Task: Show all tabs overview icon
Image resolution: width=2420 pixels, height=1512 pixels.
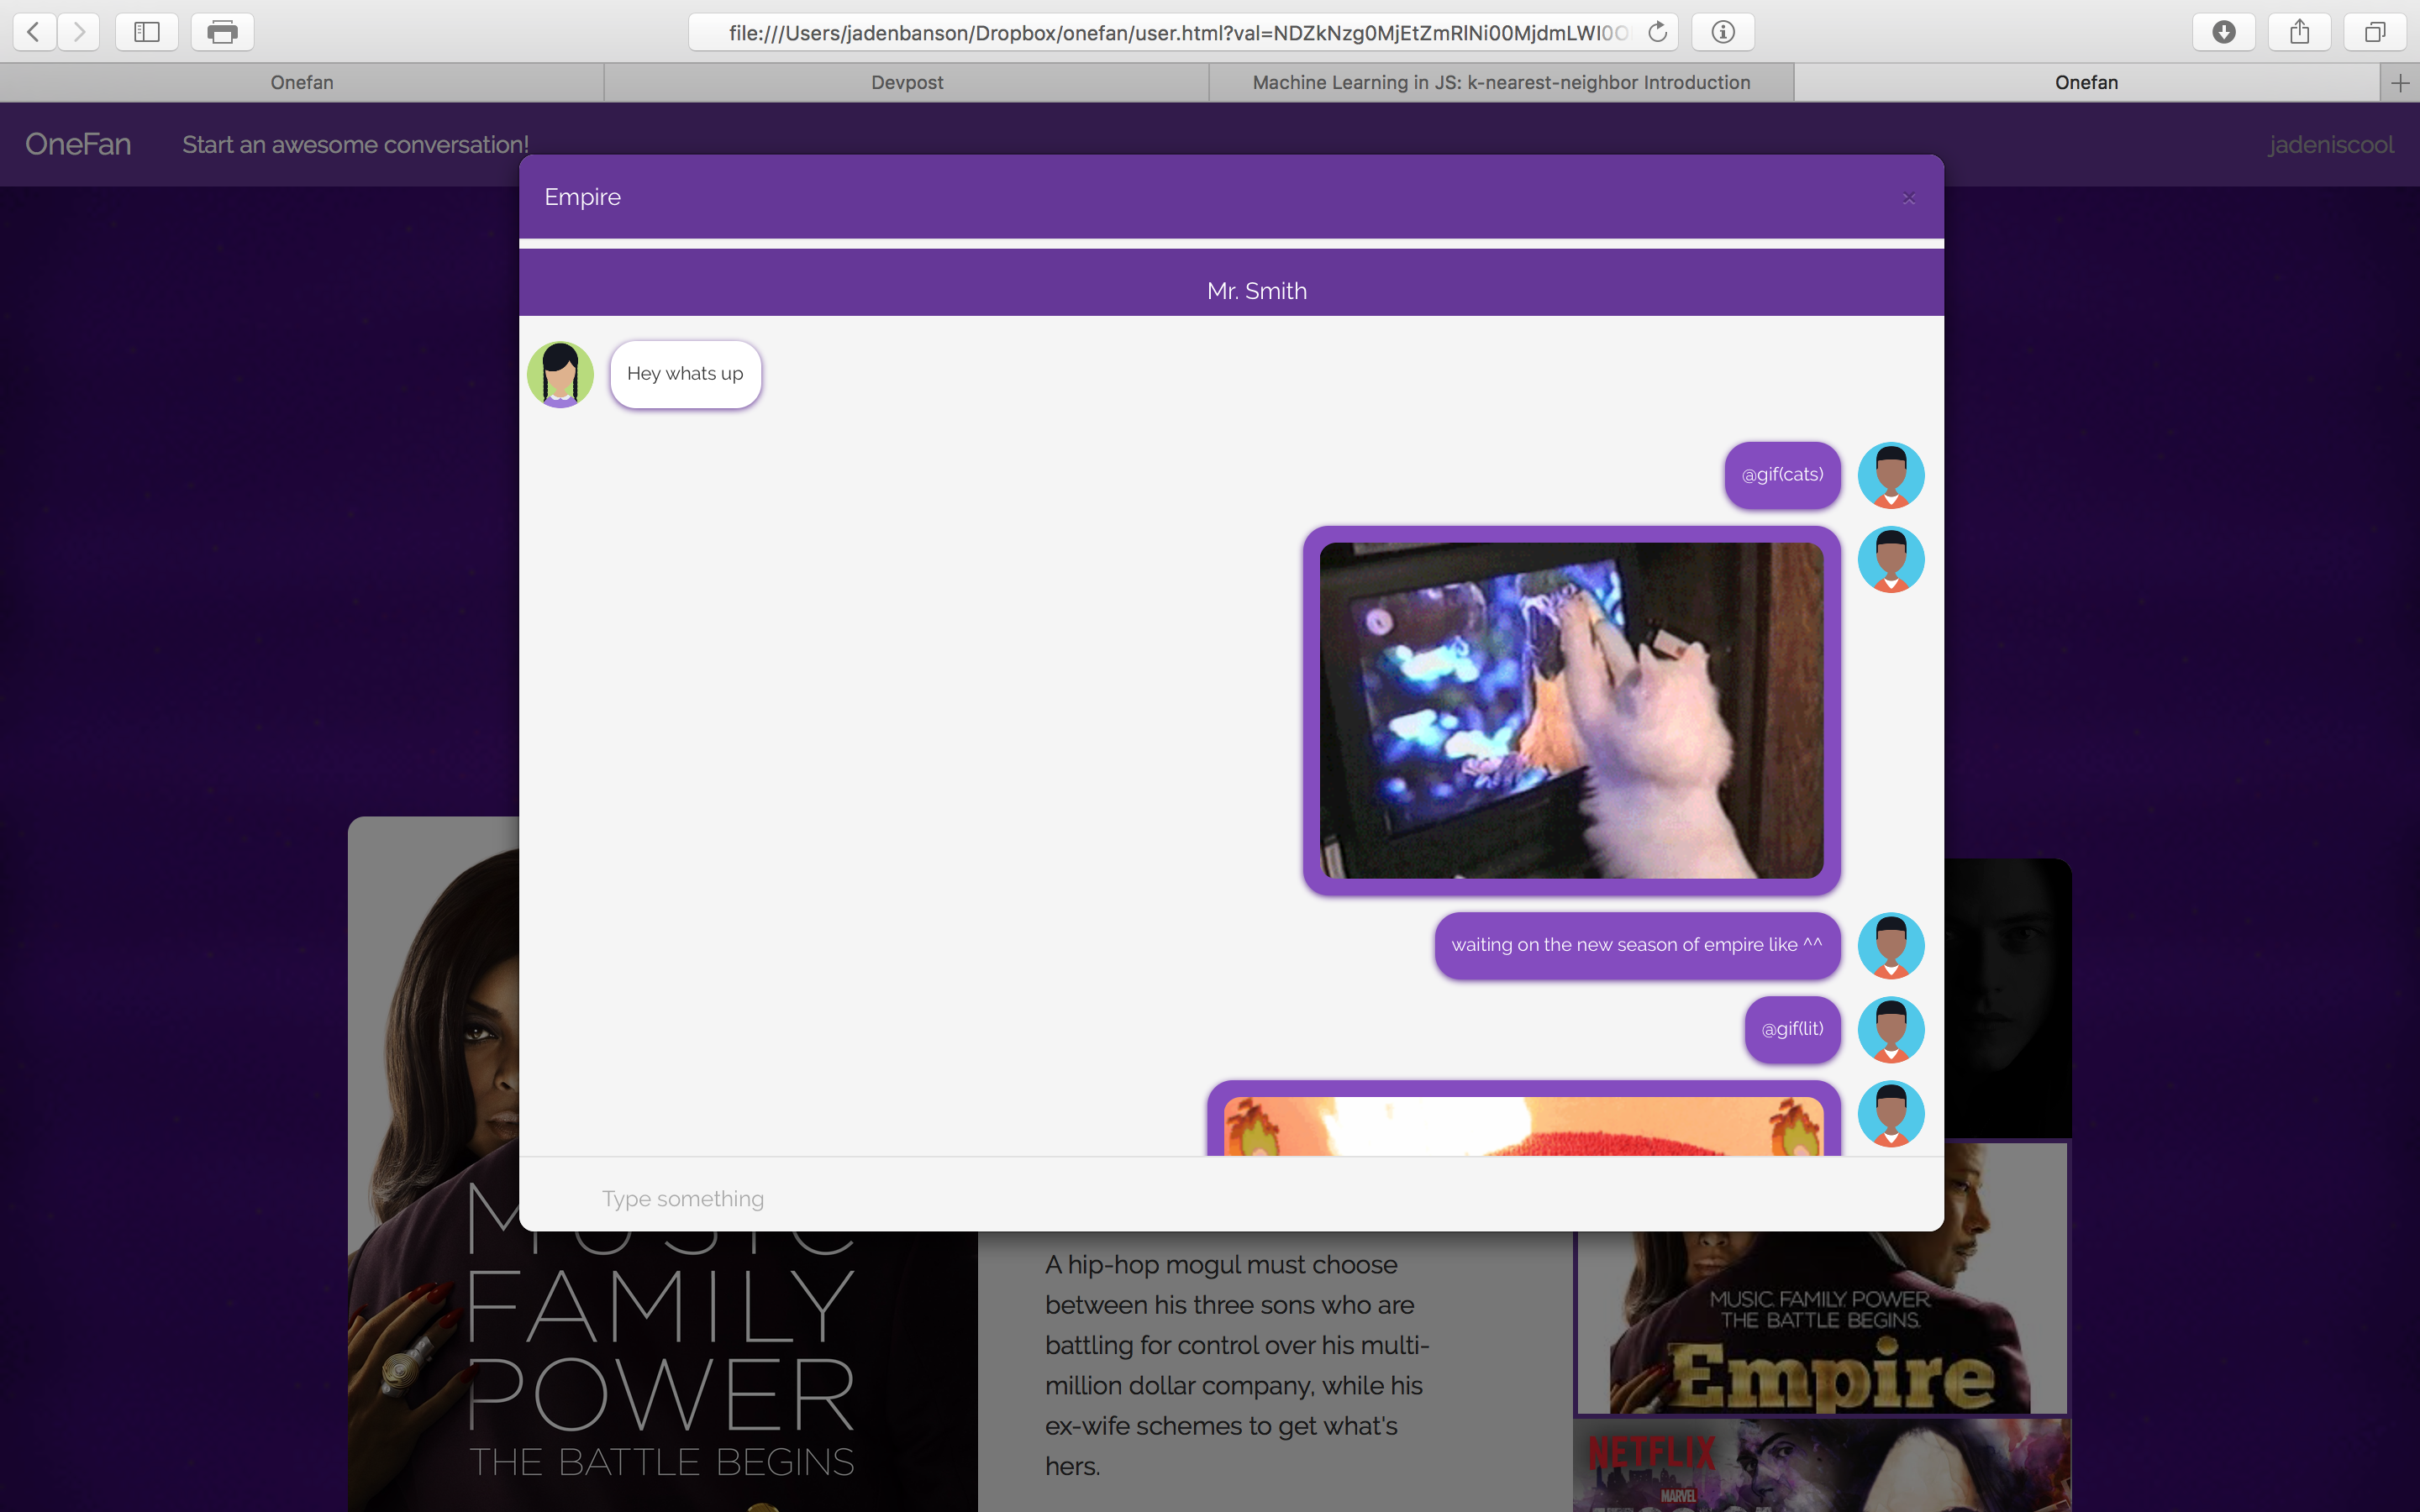Action: click(2375, 32)
